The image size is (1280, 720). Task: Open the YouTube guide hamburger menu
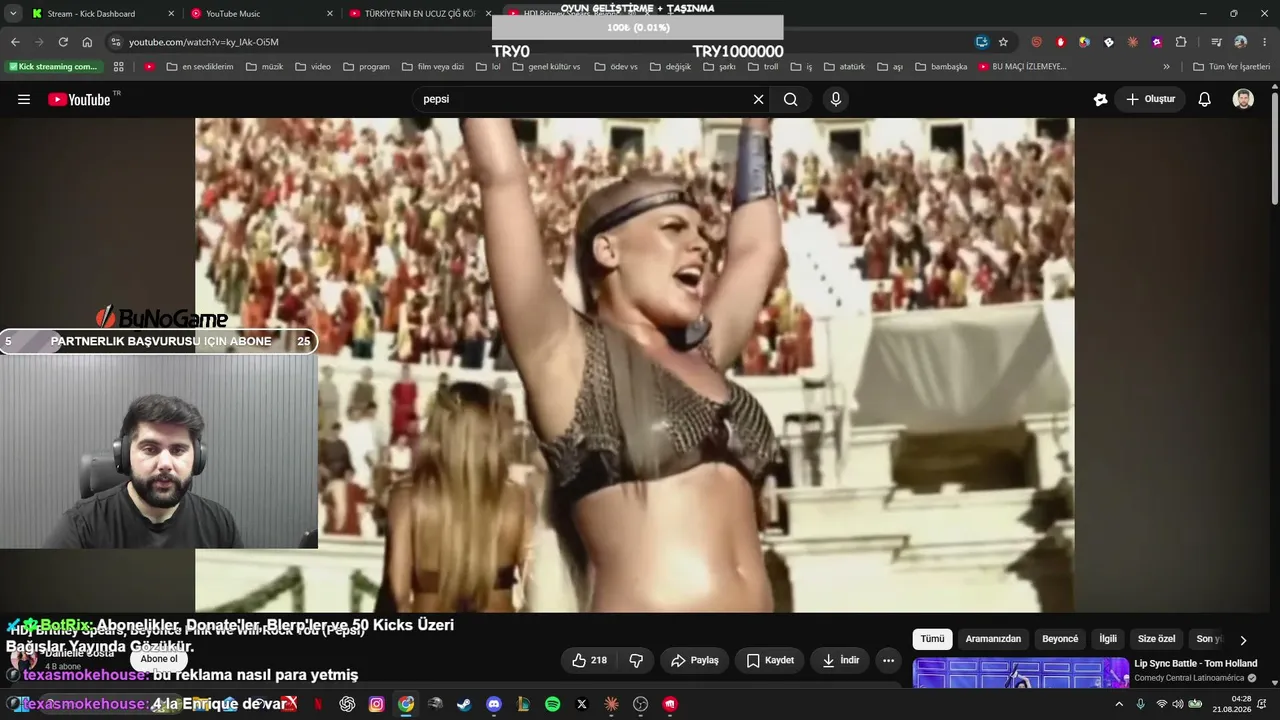(x=24, y=99)
